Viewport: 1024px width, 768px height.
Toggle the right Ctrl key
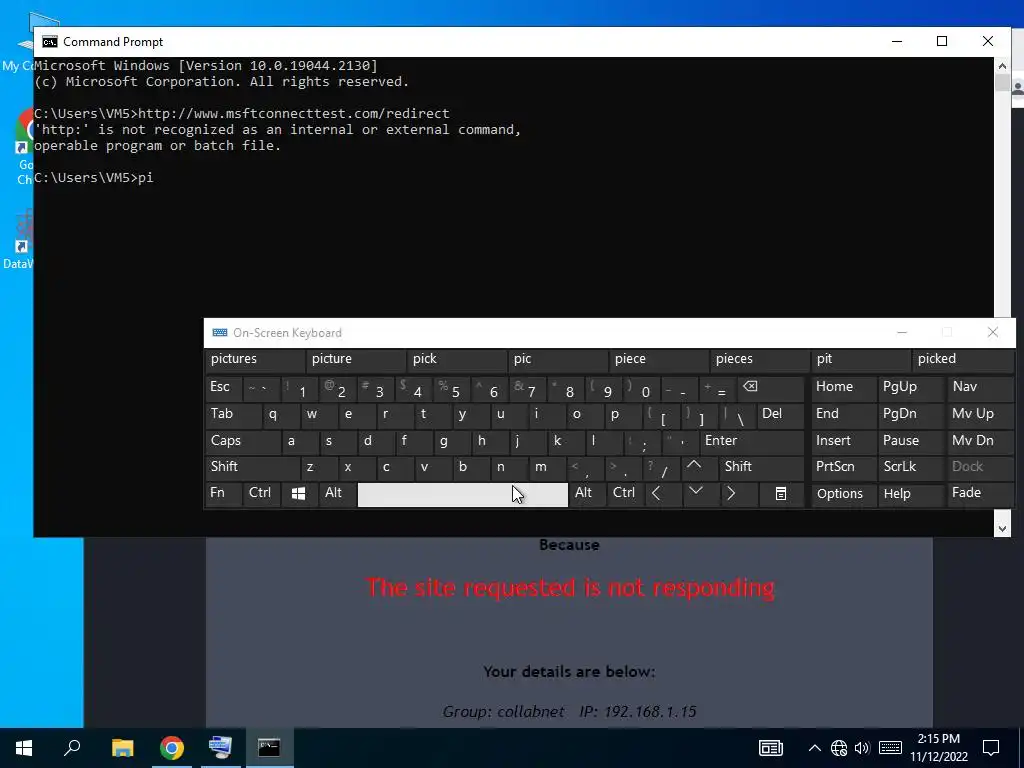click(x=625, y=494)
